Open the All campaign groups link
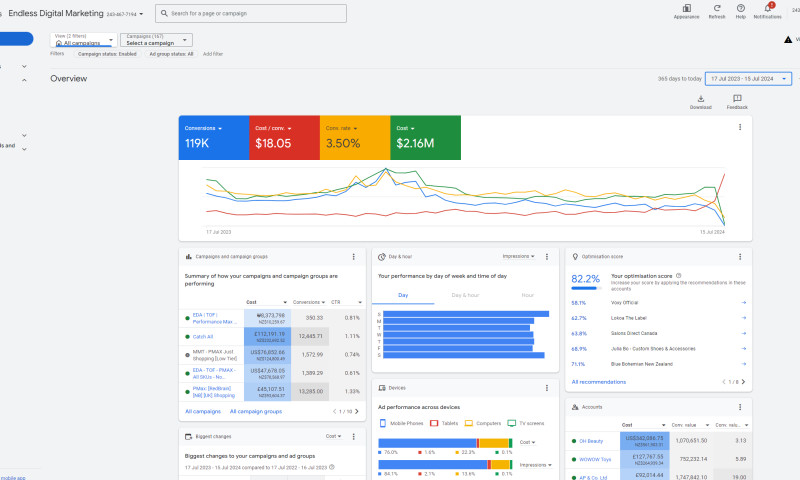The image size is (800, 480). (x=256, y=411)
